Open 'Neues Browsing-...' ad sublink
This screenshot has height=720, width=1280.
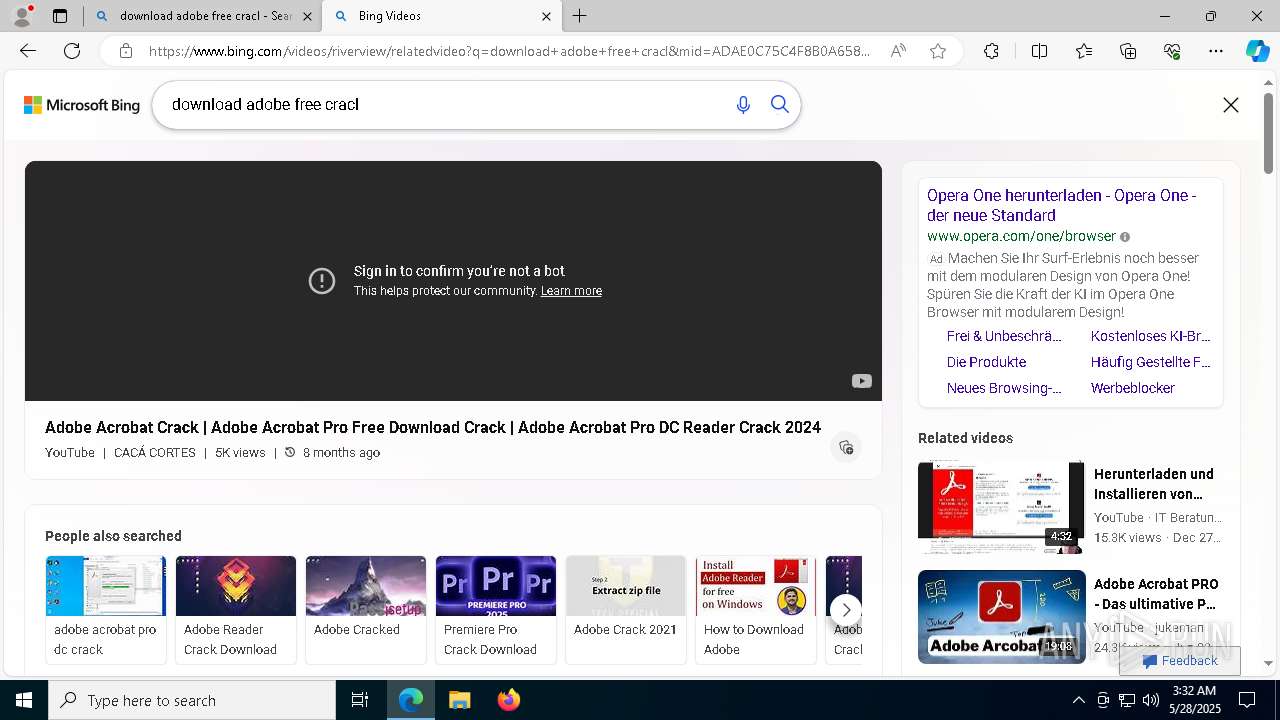(1004, 388)
